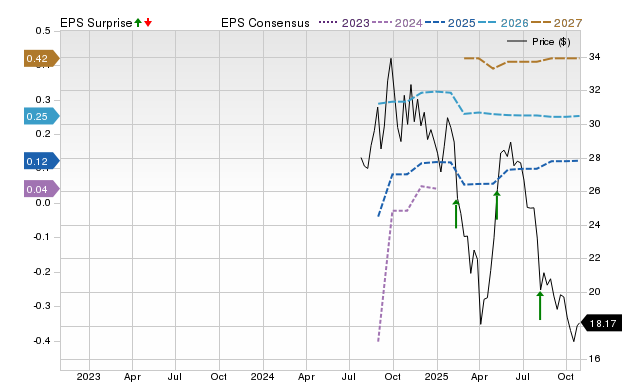640x382 pixels.
Task: Click the light blue 0.25 EPS value tag
Action: (x=42, y=116)
